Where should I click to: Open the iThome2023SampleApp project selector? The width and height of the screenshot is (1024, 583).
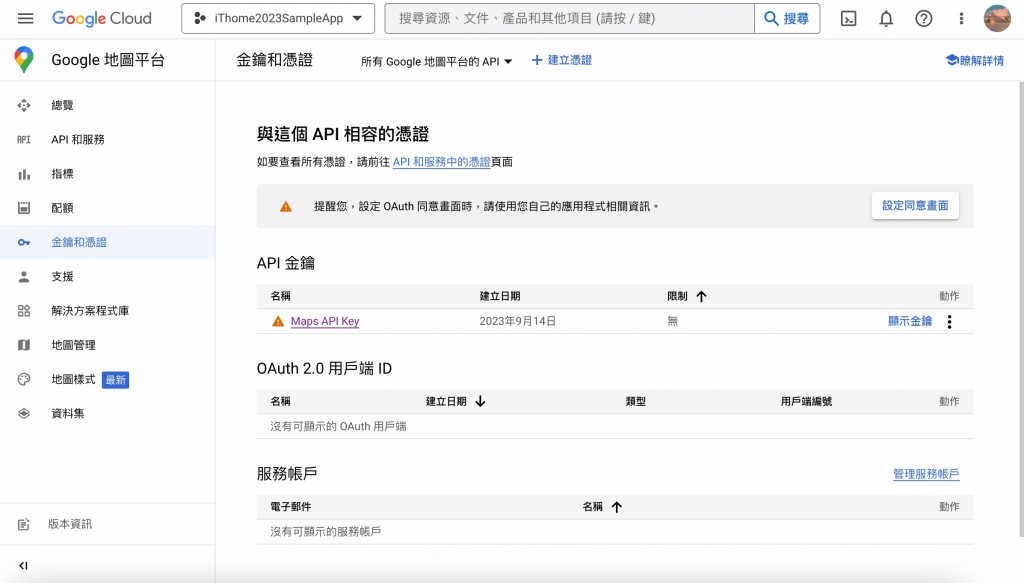pos(278,18)
